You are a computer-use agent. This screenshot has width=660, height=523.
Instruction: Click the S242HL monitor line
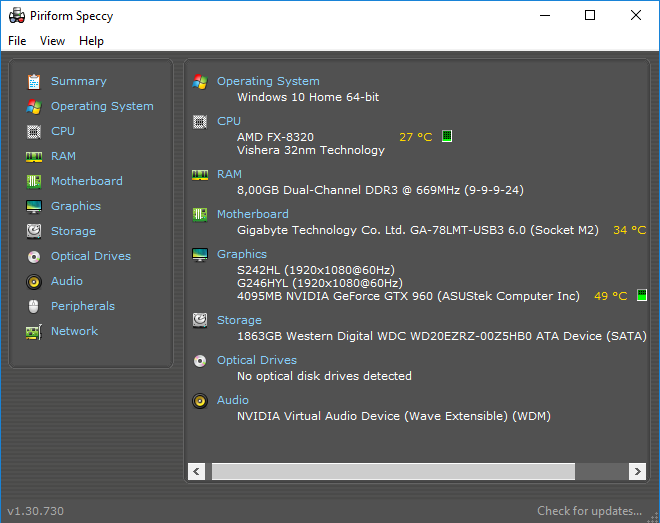pos(316,270)
